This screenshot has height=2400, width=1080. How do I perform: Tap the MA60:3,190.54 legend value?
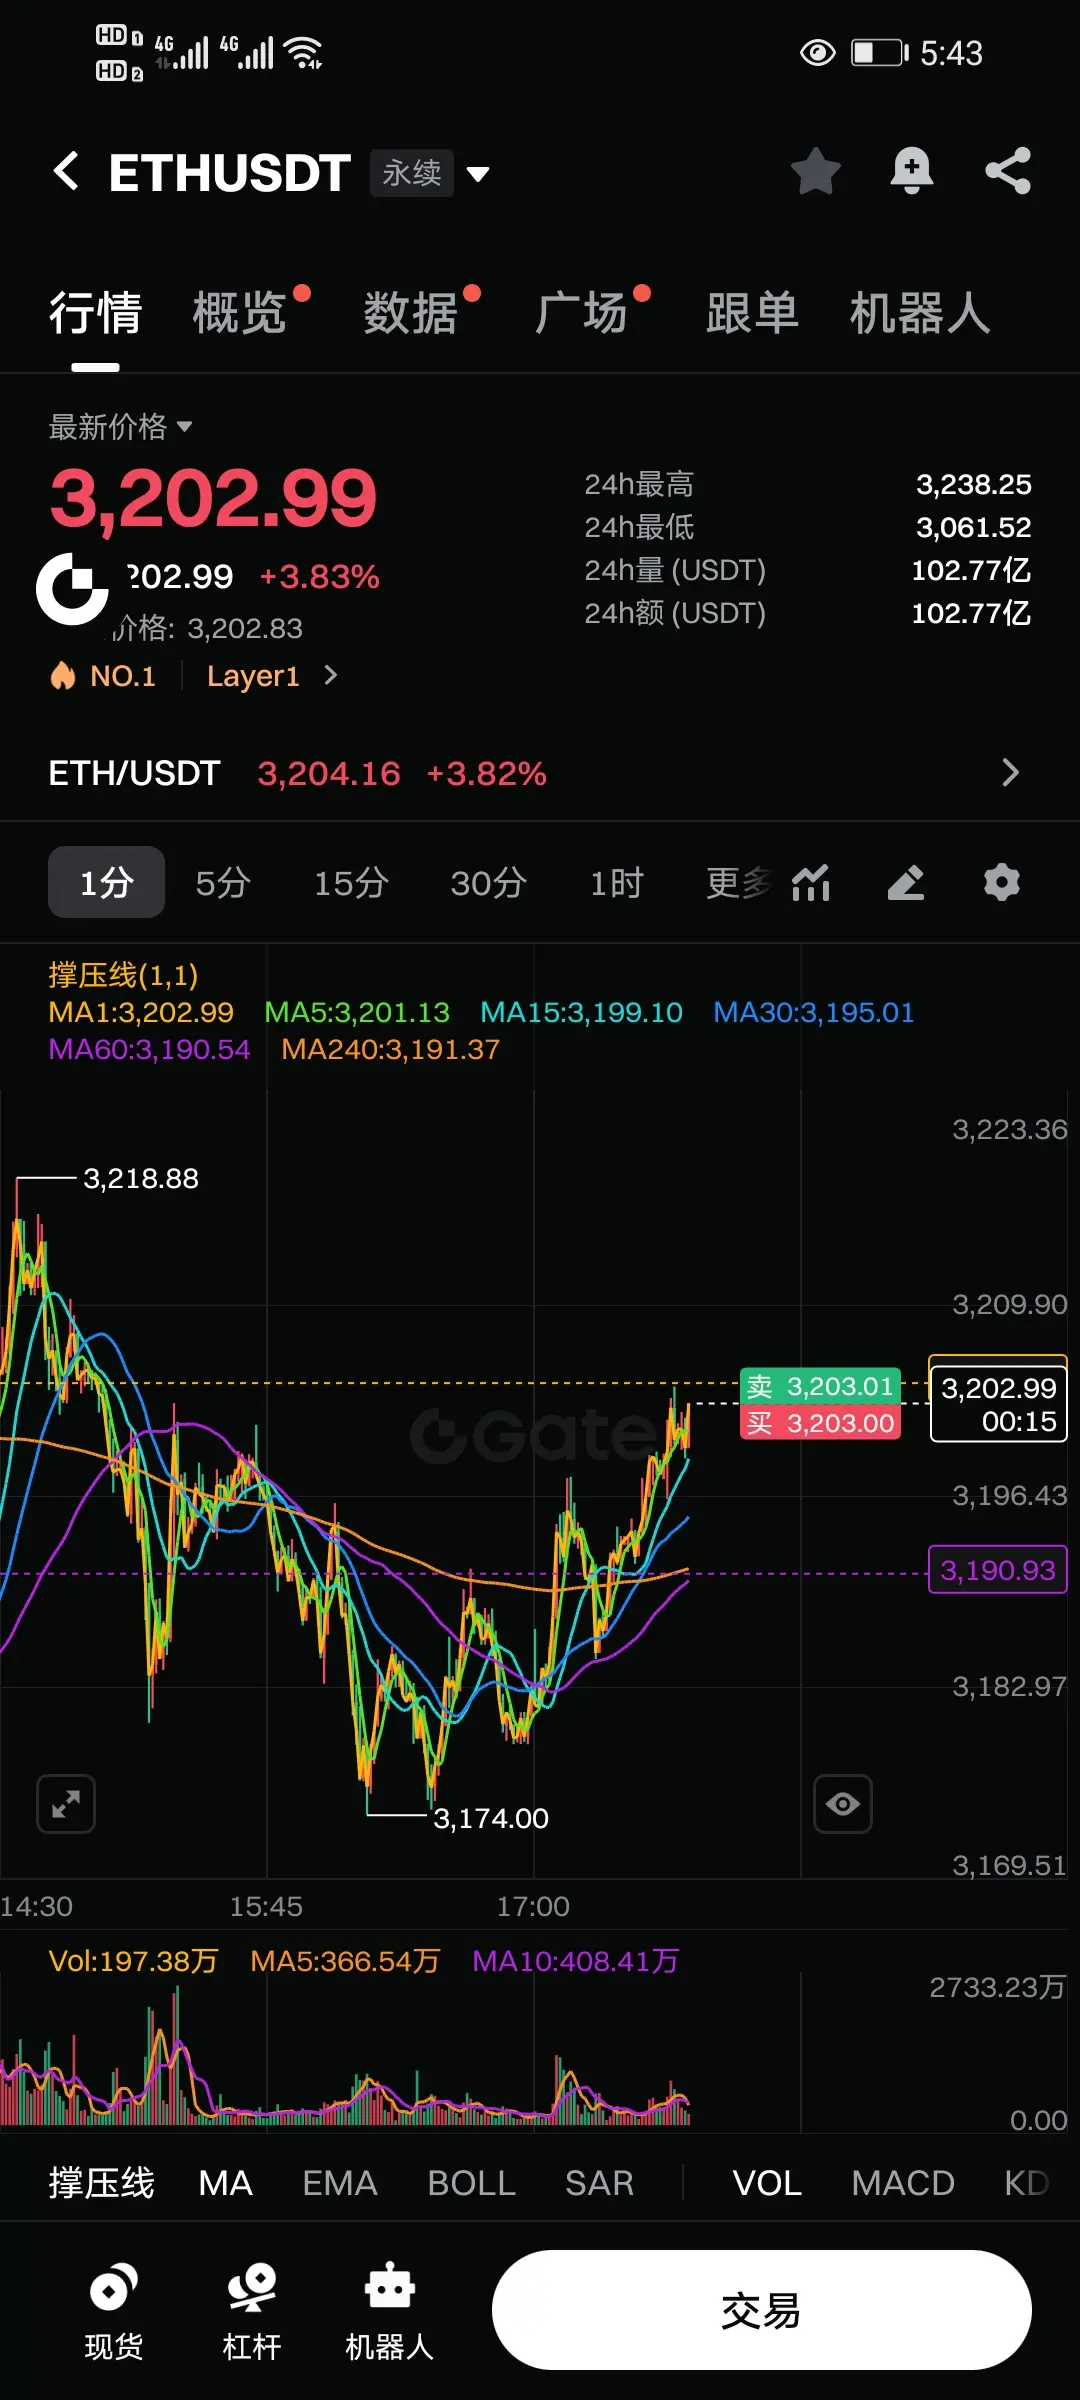[149, 1049]
